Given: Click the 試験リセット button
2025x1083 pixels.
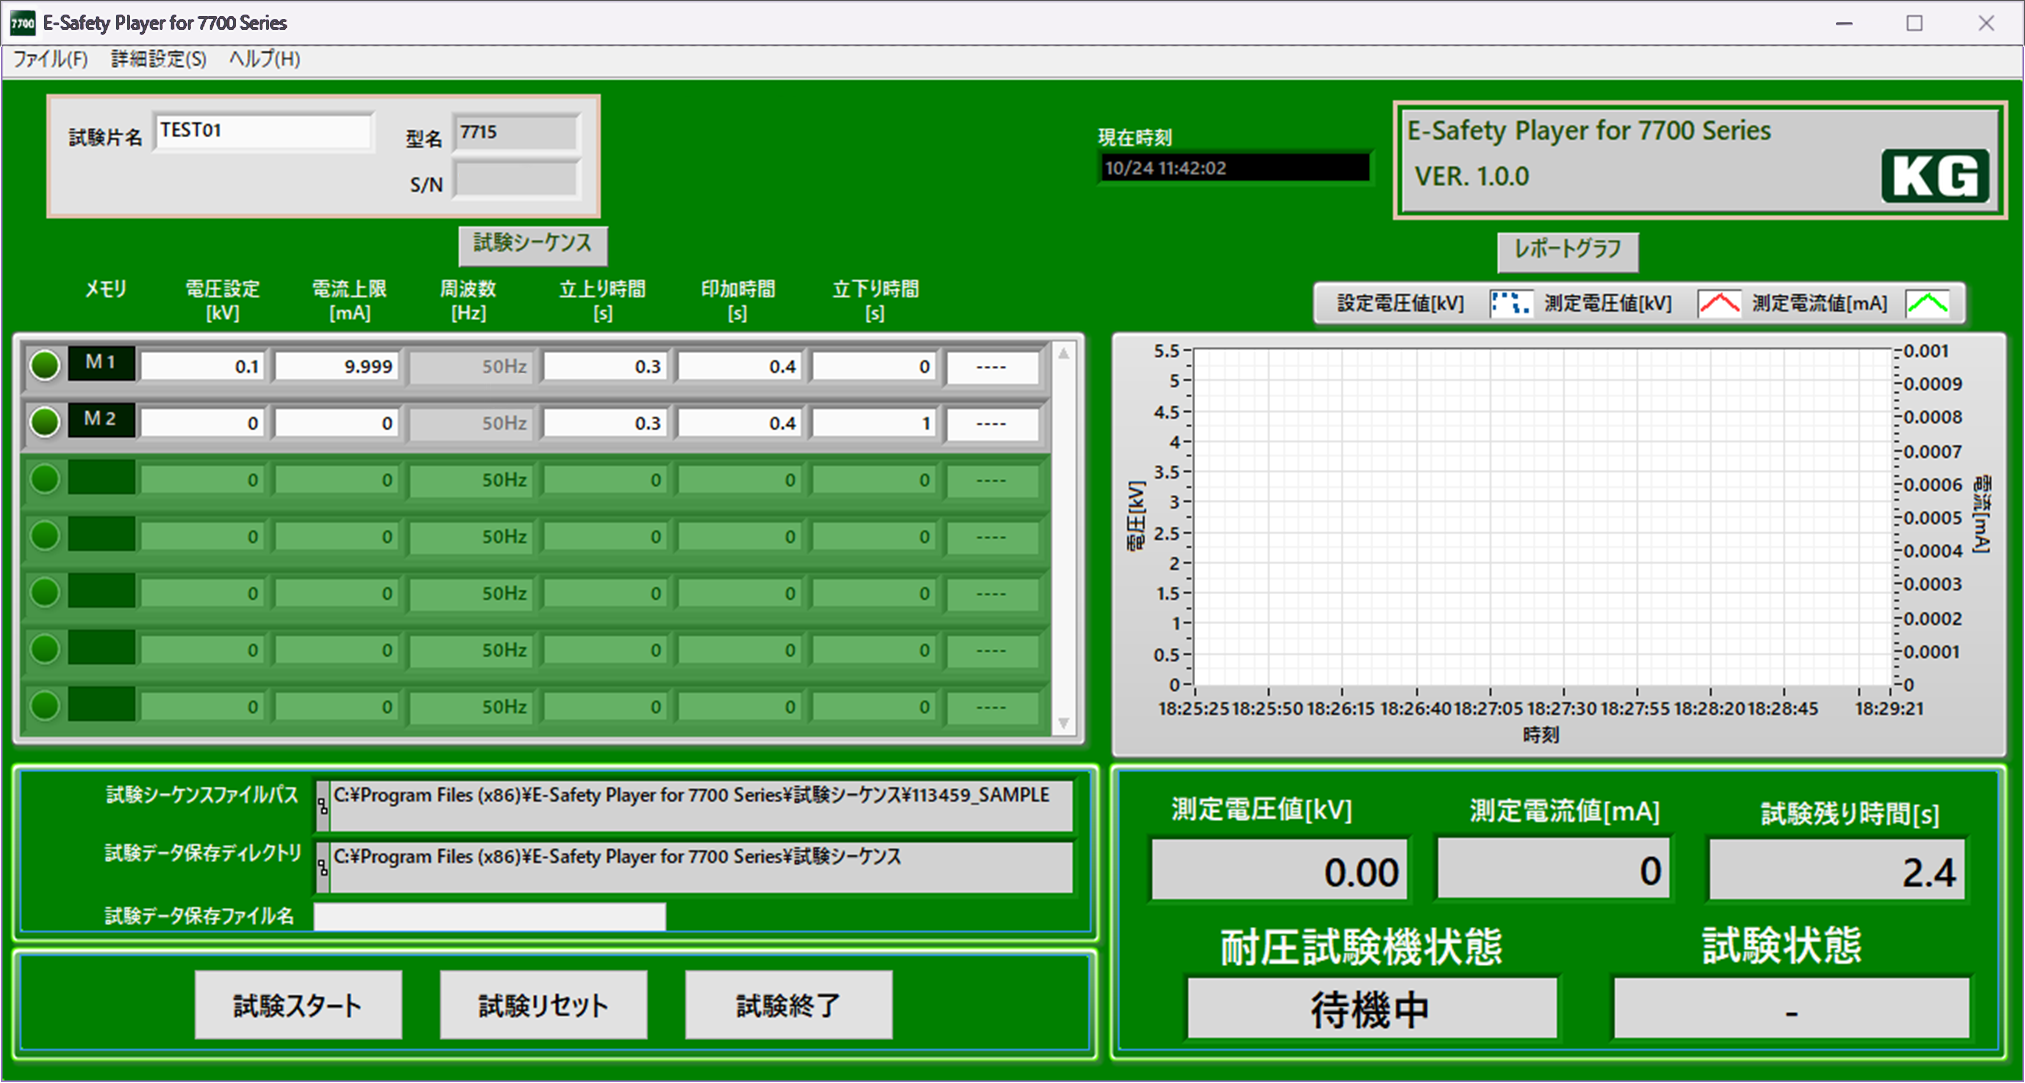Looking at the screenshot, I should tap(543, 1005).
